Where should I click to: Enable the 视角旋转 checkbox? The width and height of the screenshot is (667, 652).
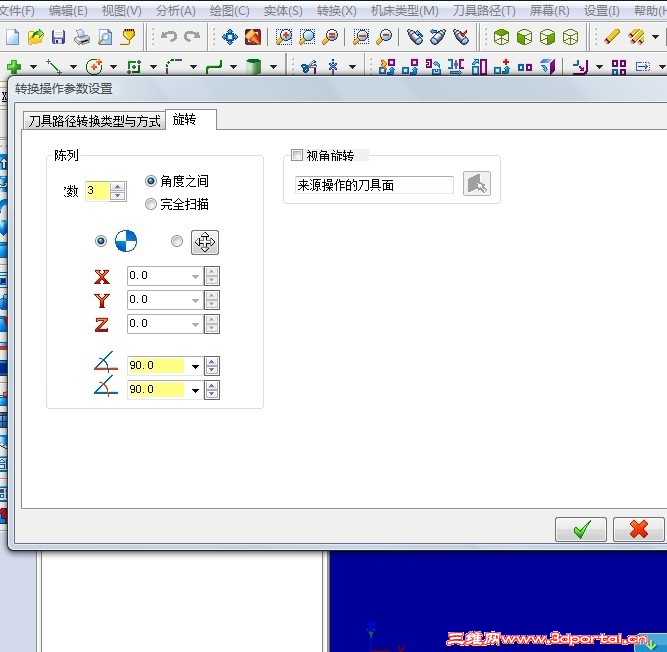pos(297,155)
